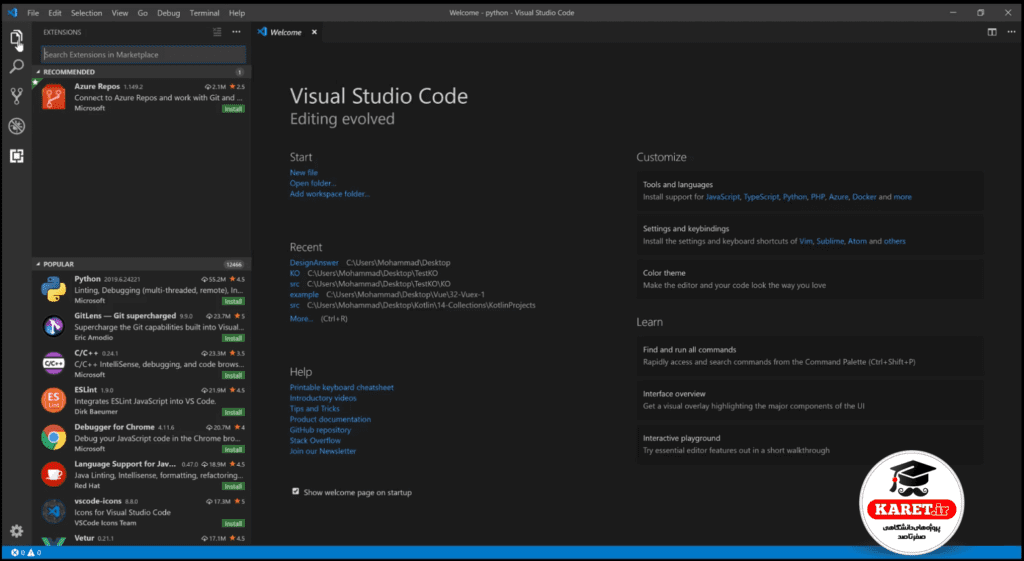Viewport: 1024px width, 561px height.
Task: Install the vscode-icons extension
Action: pos(233,524)
